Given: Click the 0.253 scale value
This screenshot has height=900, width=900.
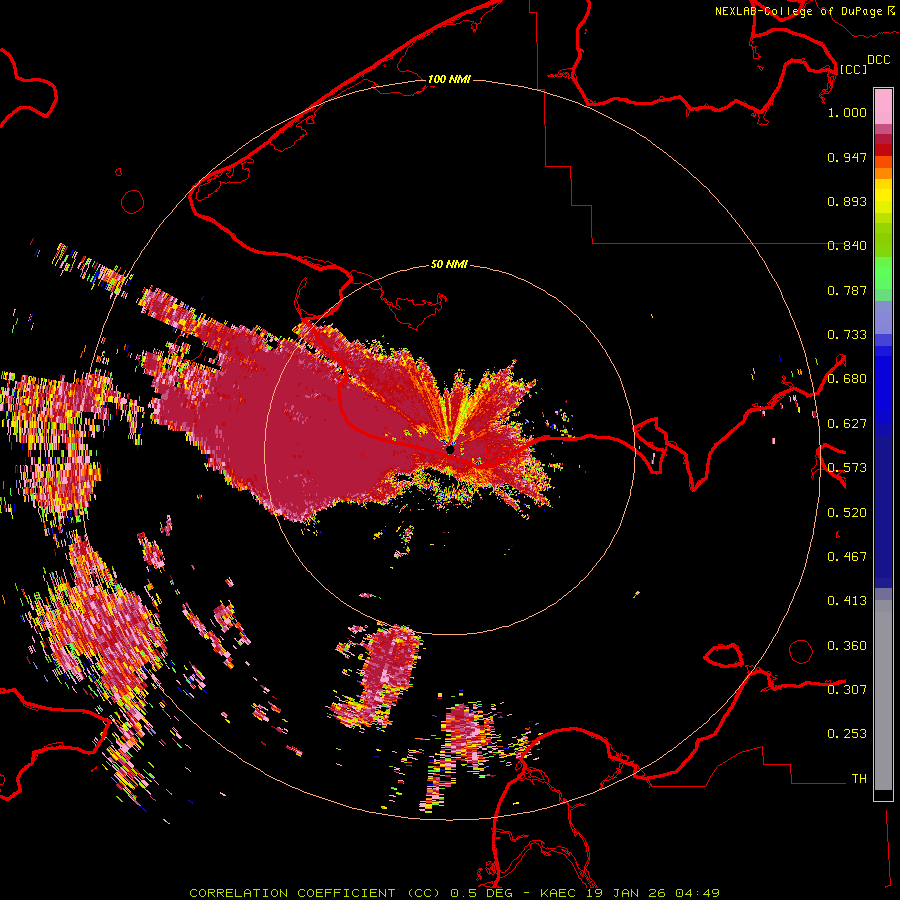Looking at the screenshot, I should point(847,734).
